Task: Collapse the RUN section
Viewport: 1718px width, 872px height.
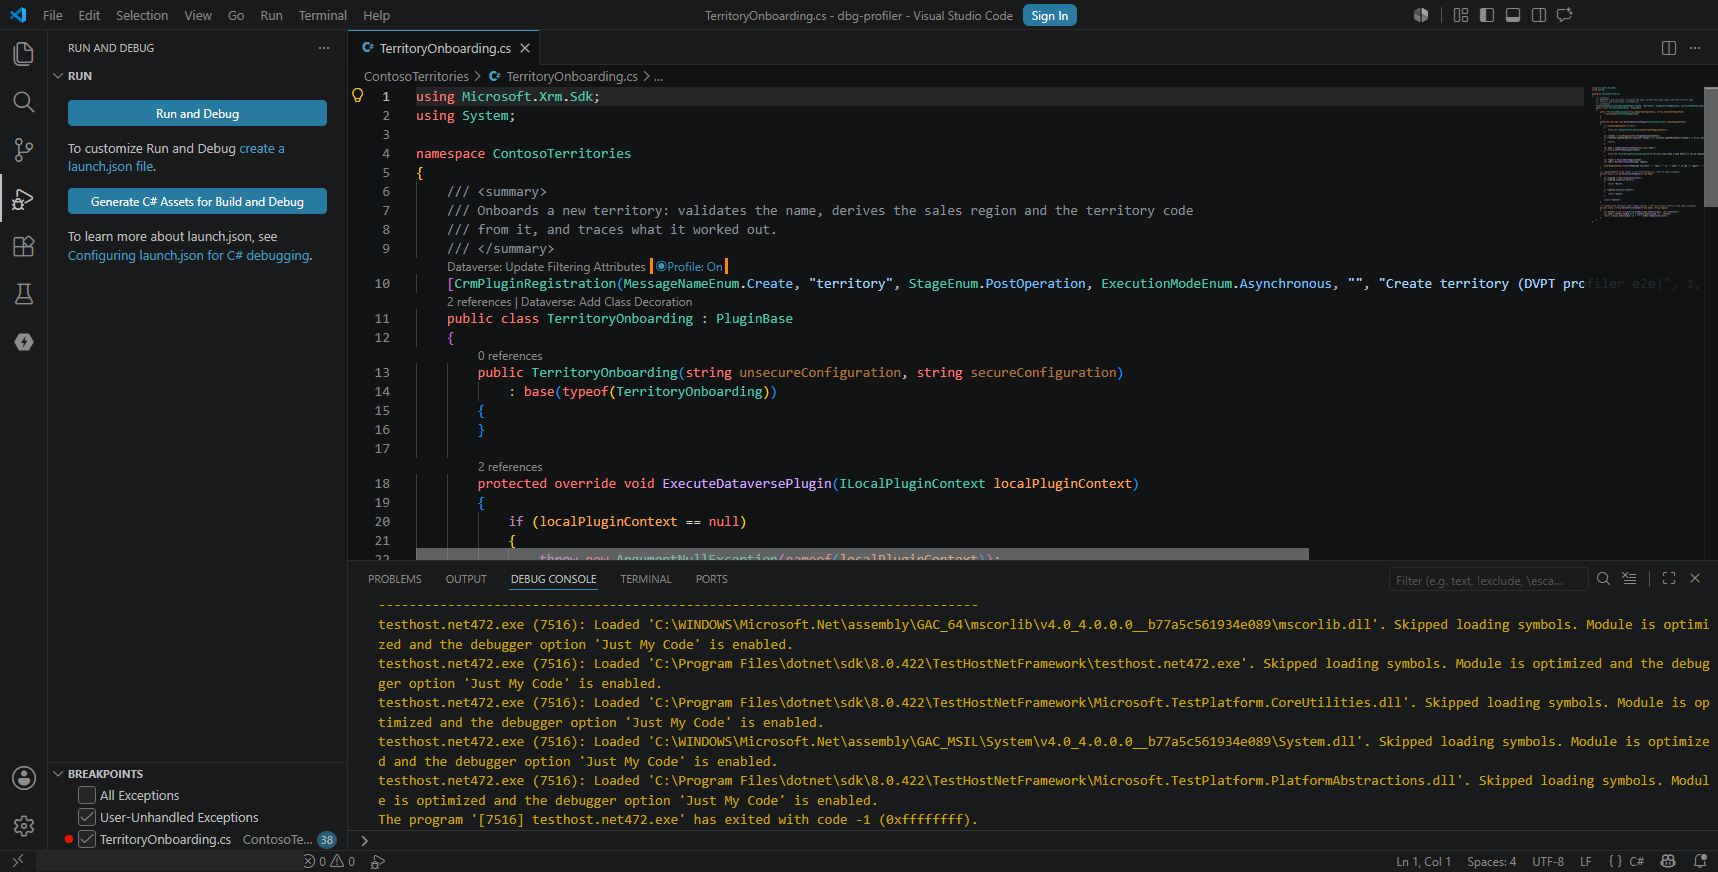Action: (58, 76)
